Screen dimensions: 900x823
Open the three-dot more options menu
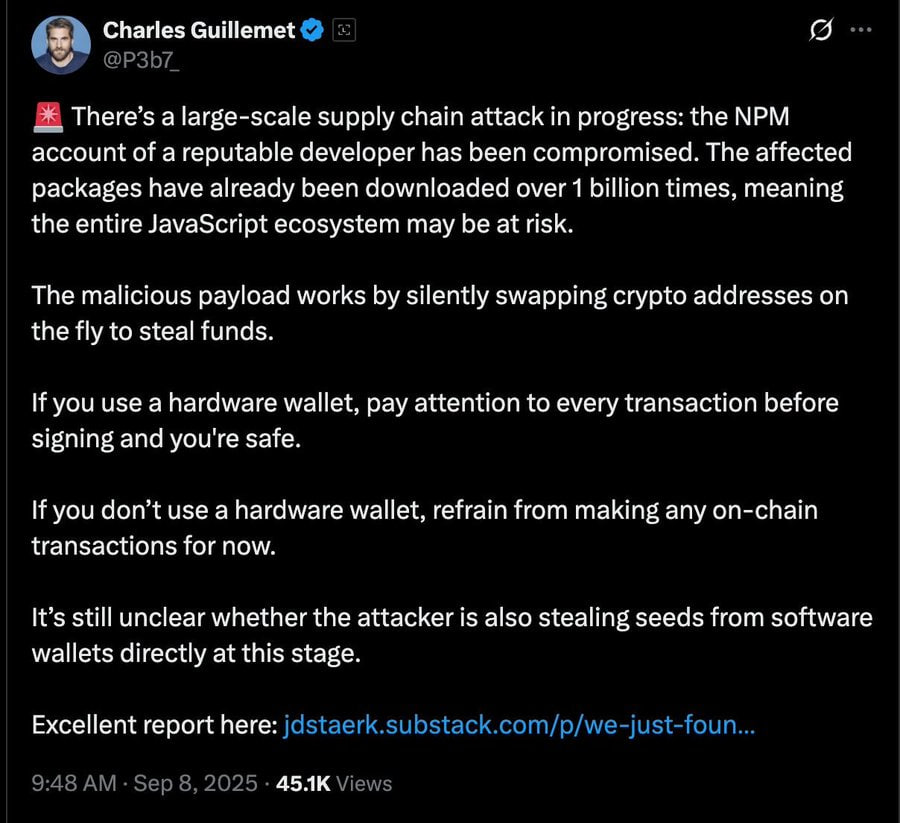tap(861, 30)
